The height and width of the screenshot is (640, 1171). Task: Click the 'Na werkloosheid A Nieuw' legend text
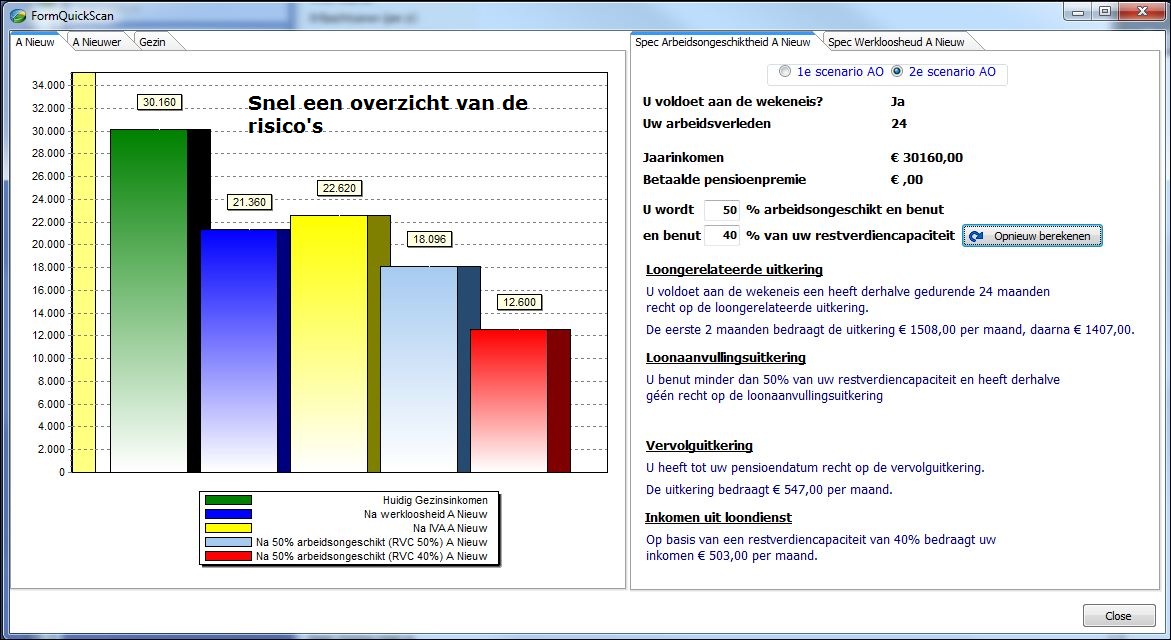pyautogui.click(x=426, y=514)
